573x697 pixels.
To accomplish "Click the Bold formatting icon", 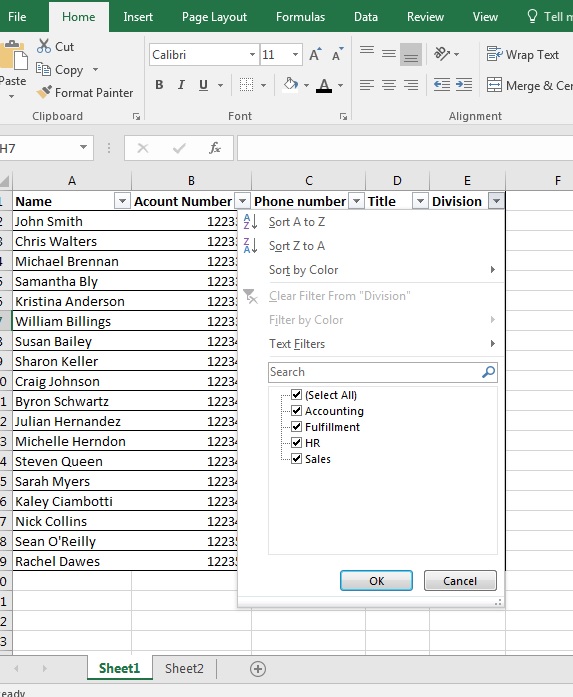I will pyautogui.click(x=159, y=85).
